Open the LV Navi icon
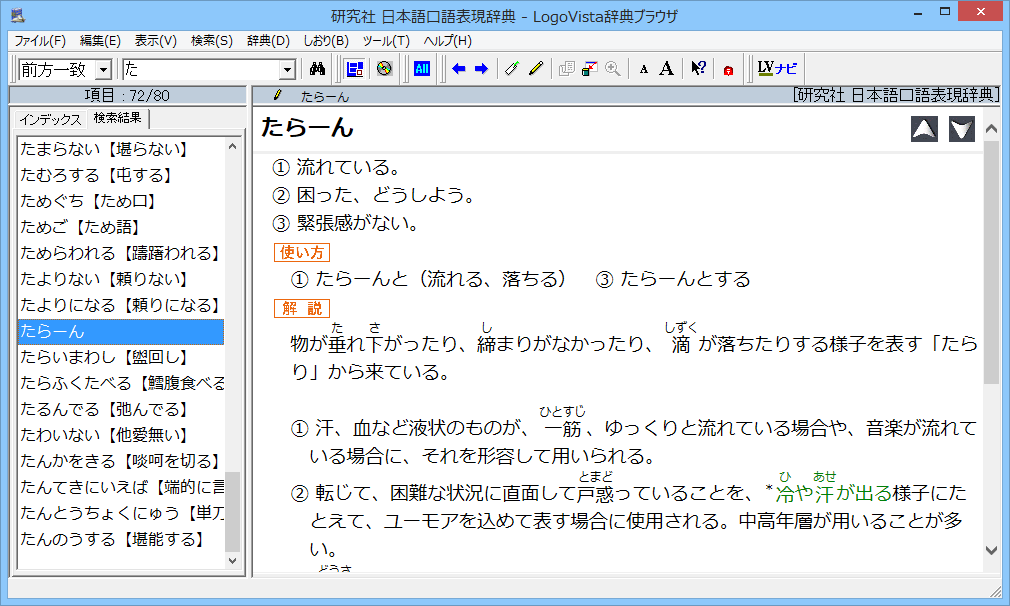This screenshot has height=606, width=1010. click(x=777, y=68)
